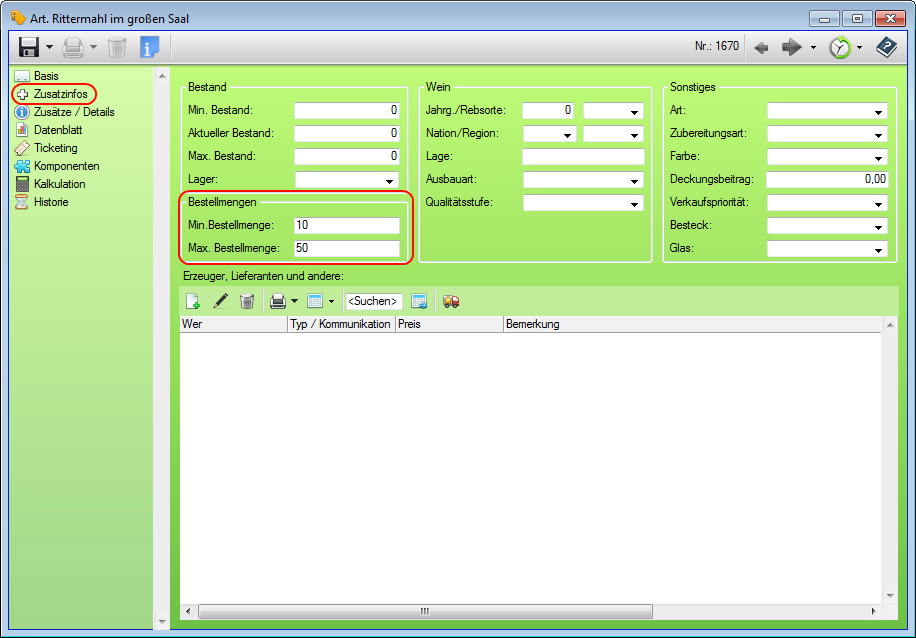Select Kalkulation in the sidebar
Image resolution: width=916 pixels, height=638 pixels.
[x=59, y=184]
